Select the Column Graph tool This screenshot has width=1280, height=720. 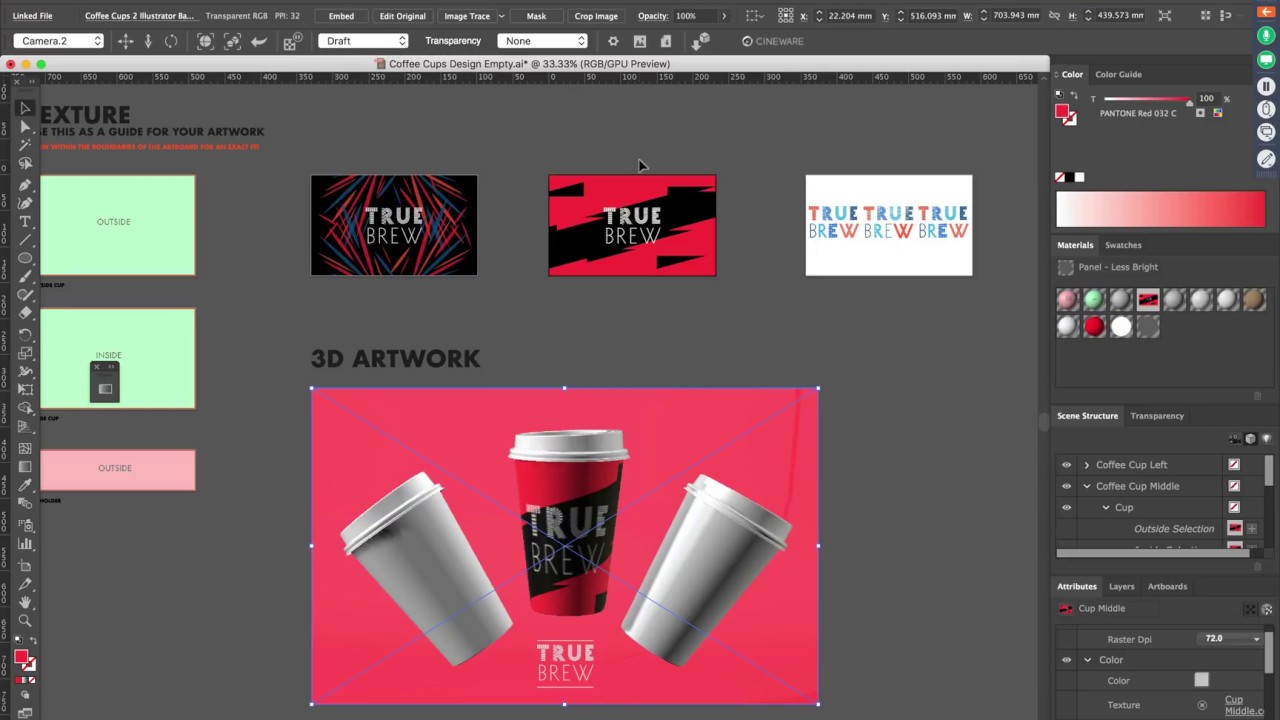point(25,544)
